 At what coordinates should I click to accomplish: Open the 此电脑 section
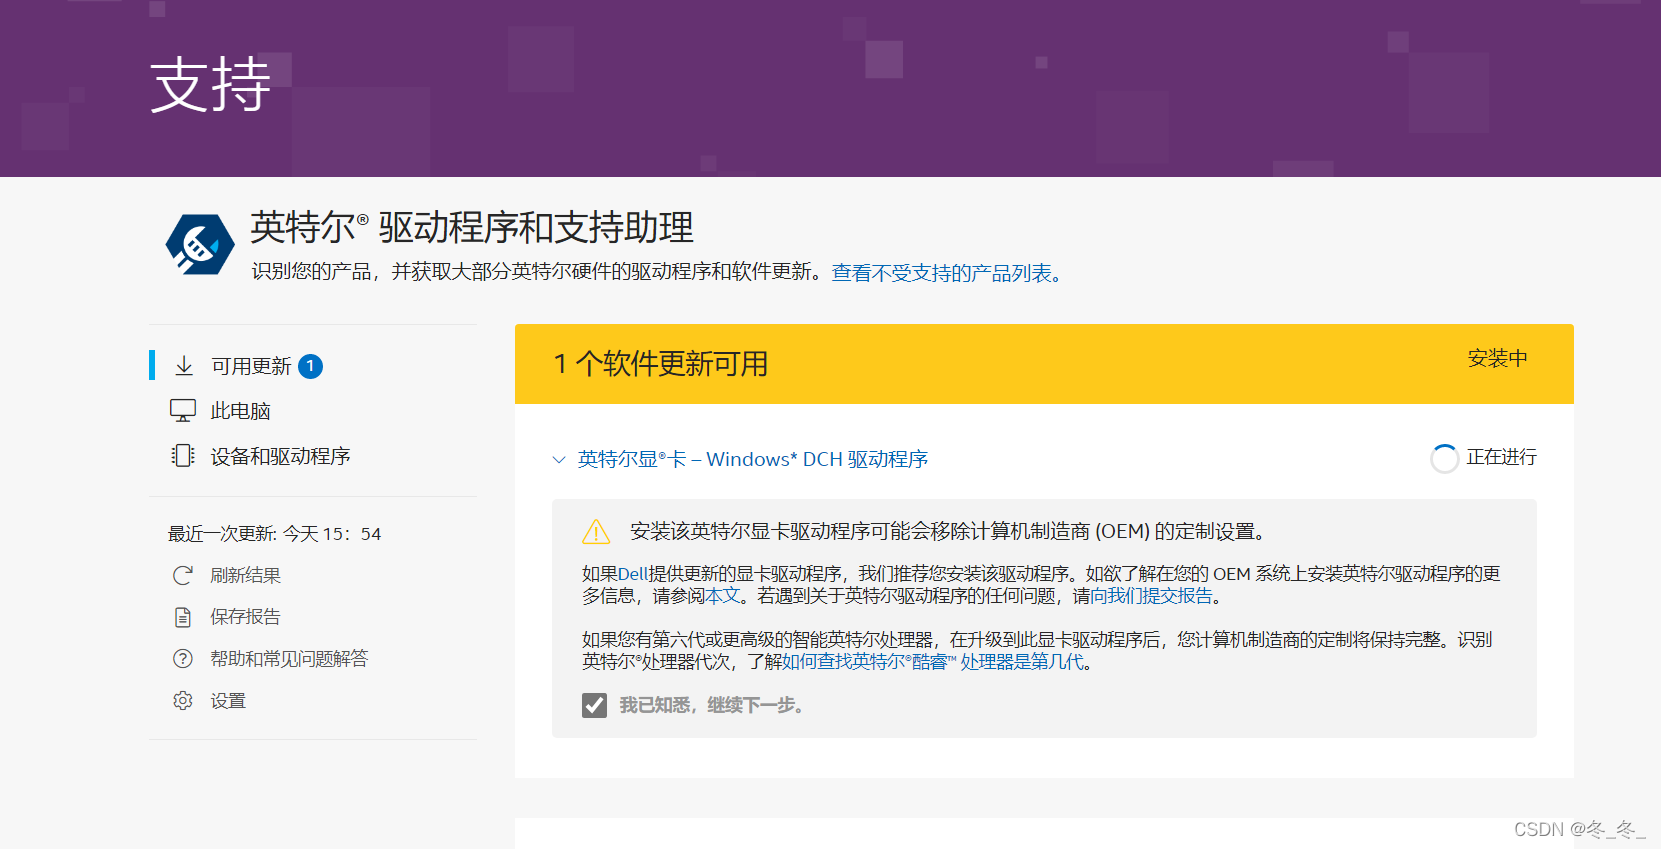coord(240,411)
